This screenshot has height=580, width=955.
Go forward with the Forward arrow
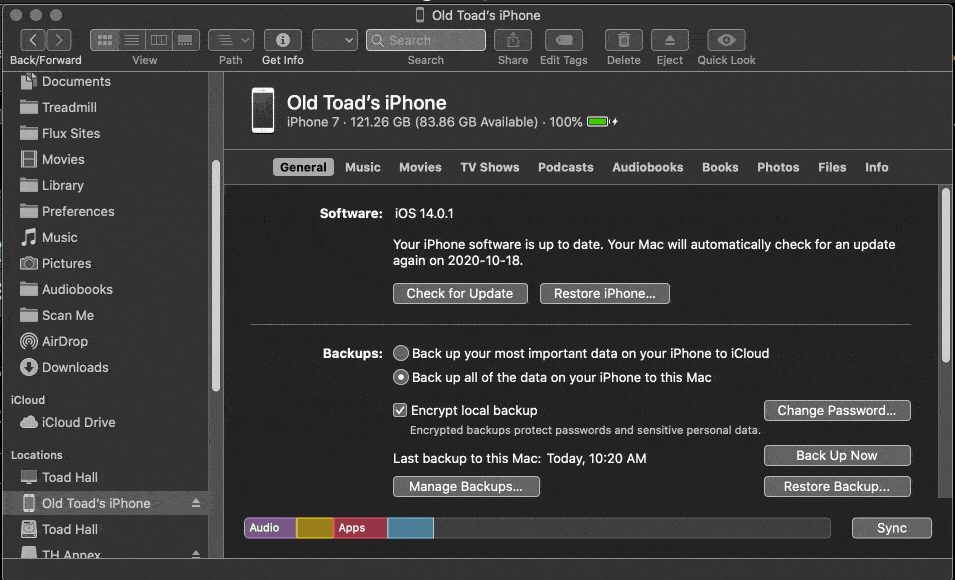tap(59, 40)
